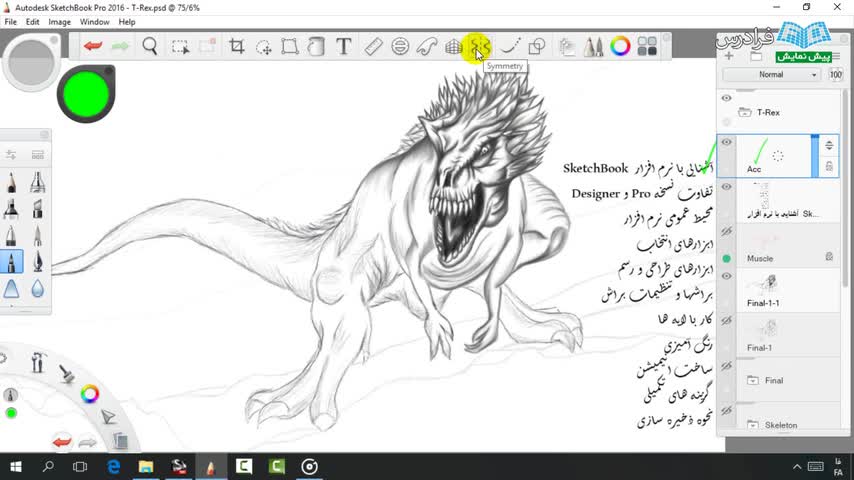
Task: Expand the Skeleton layer group
Action: (x=753, y=425)
